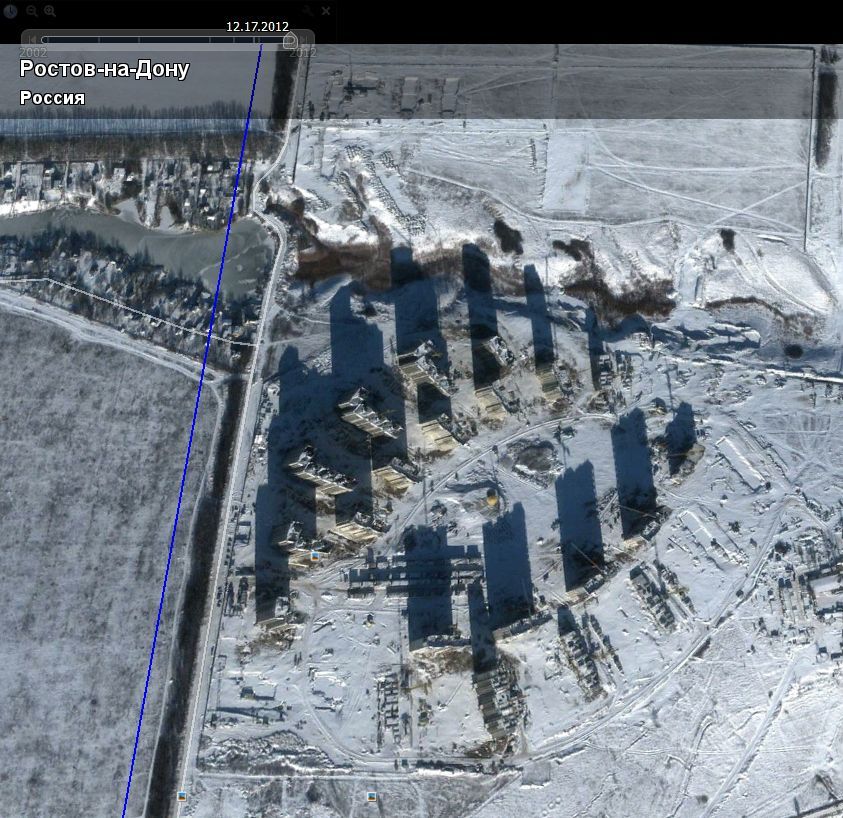Zoom out the timeline range
This screenshot has width=843, height=818.
tap(31, 11)
